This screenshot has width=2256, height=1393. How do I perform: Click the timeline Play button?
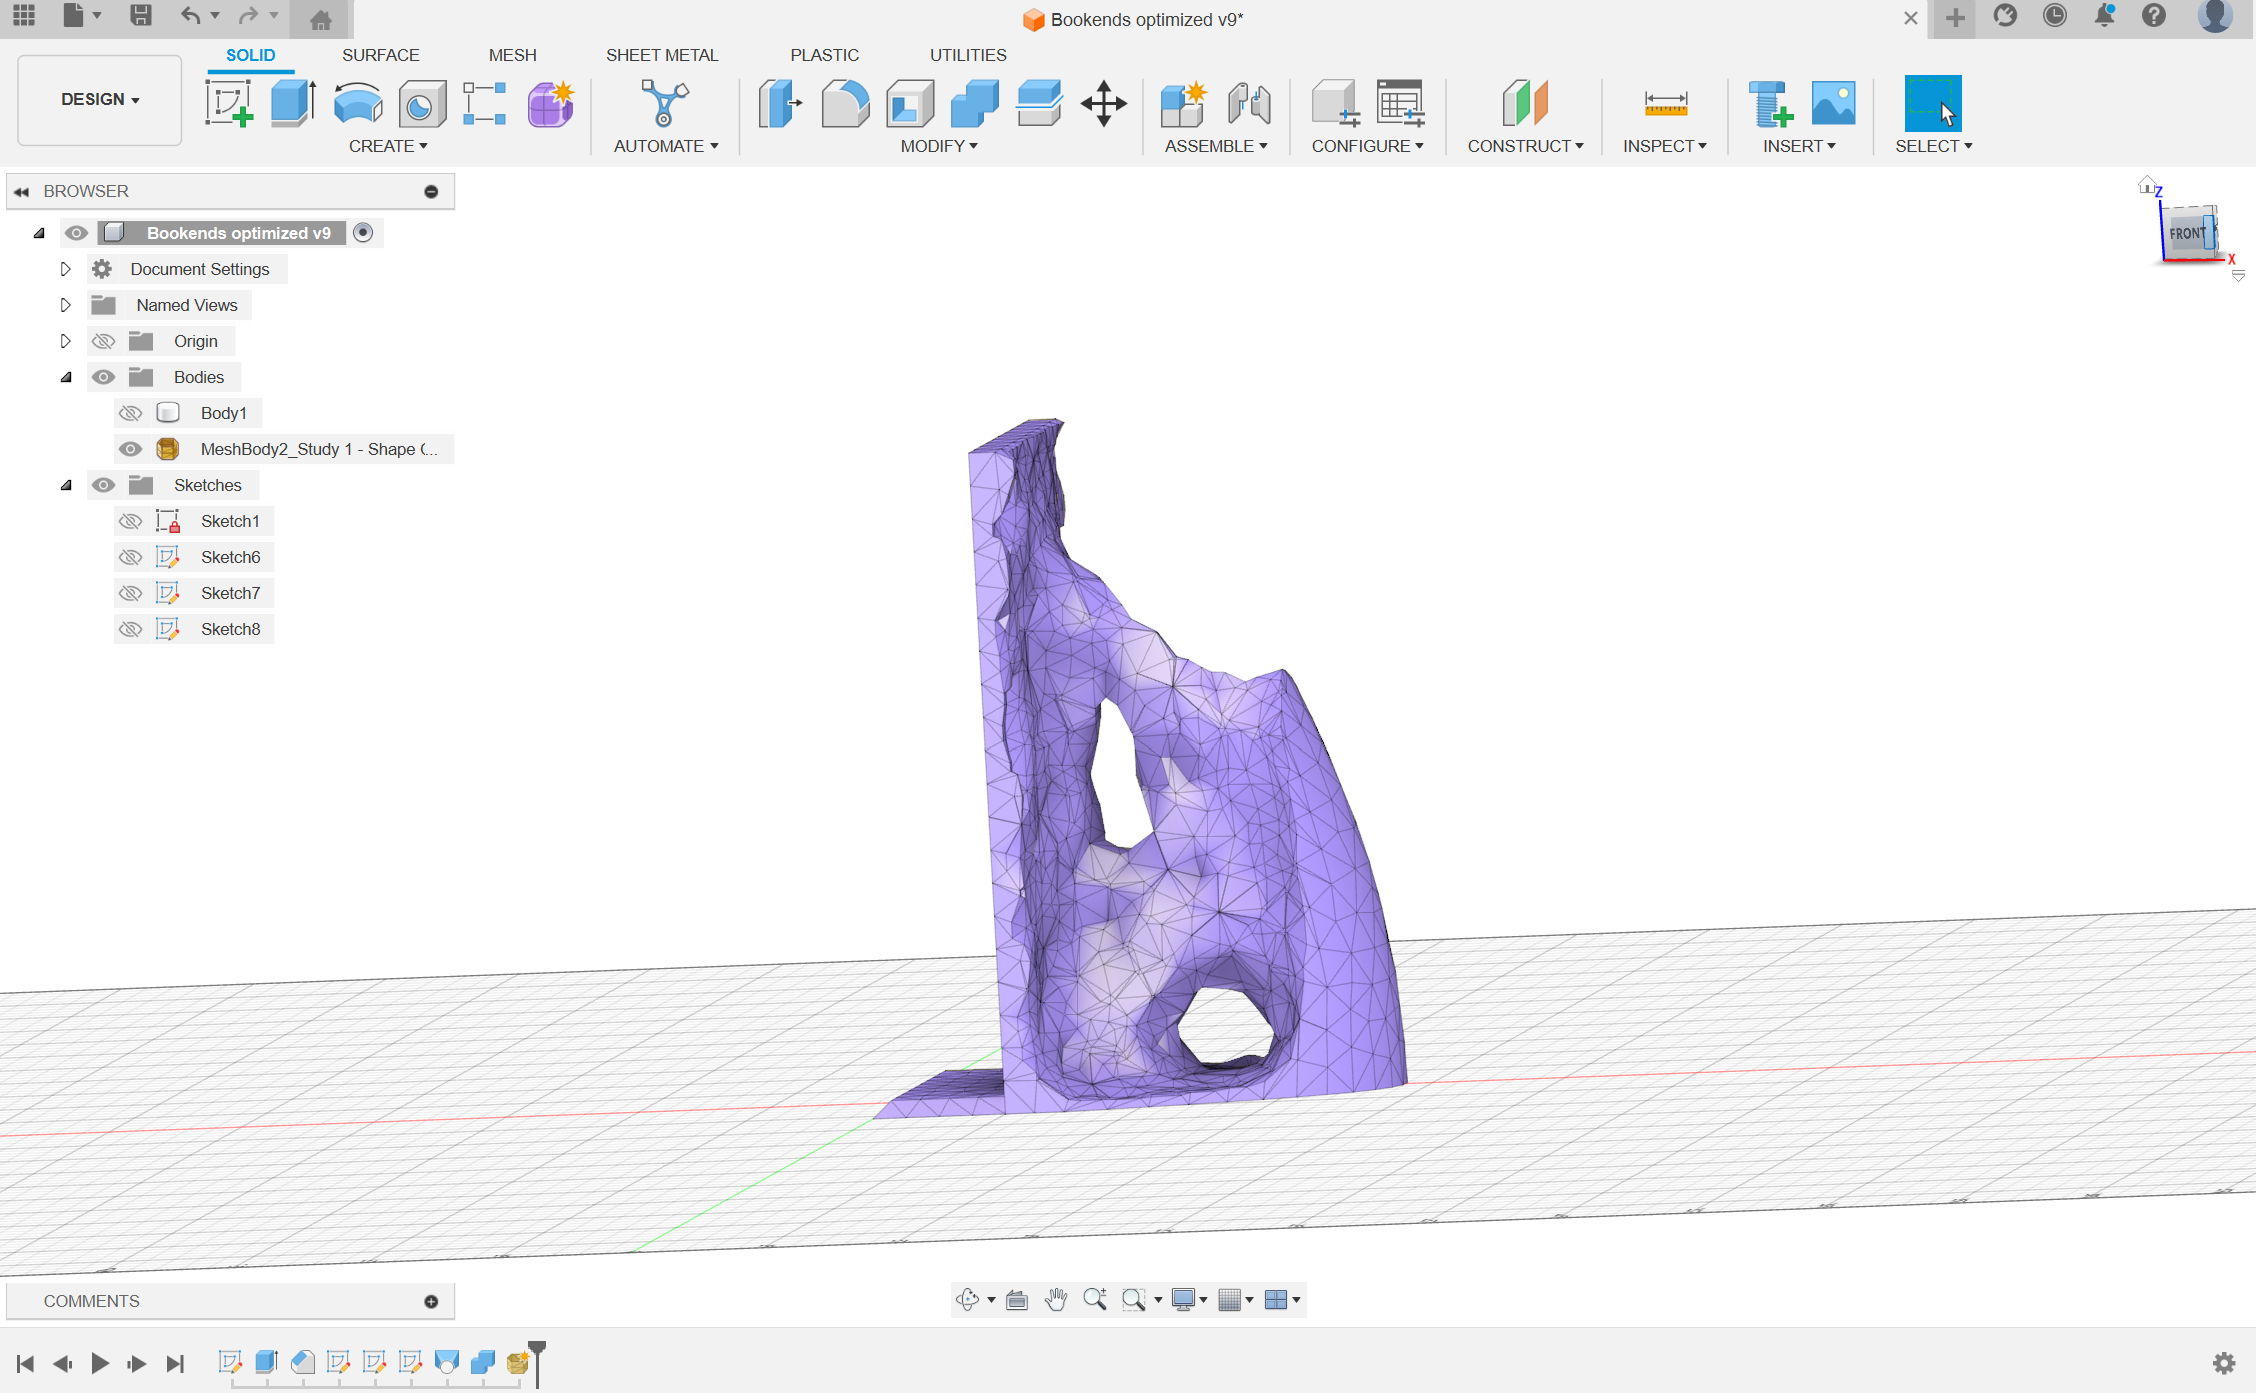[x=100, y=1363]
